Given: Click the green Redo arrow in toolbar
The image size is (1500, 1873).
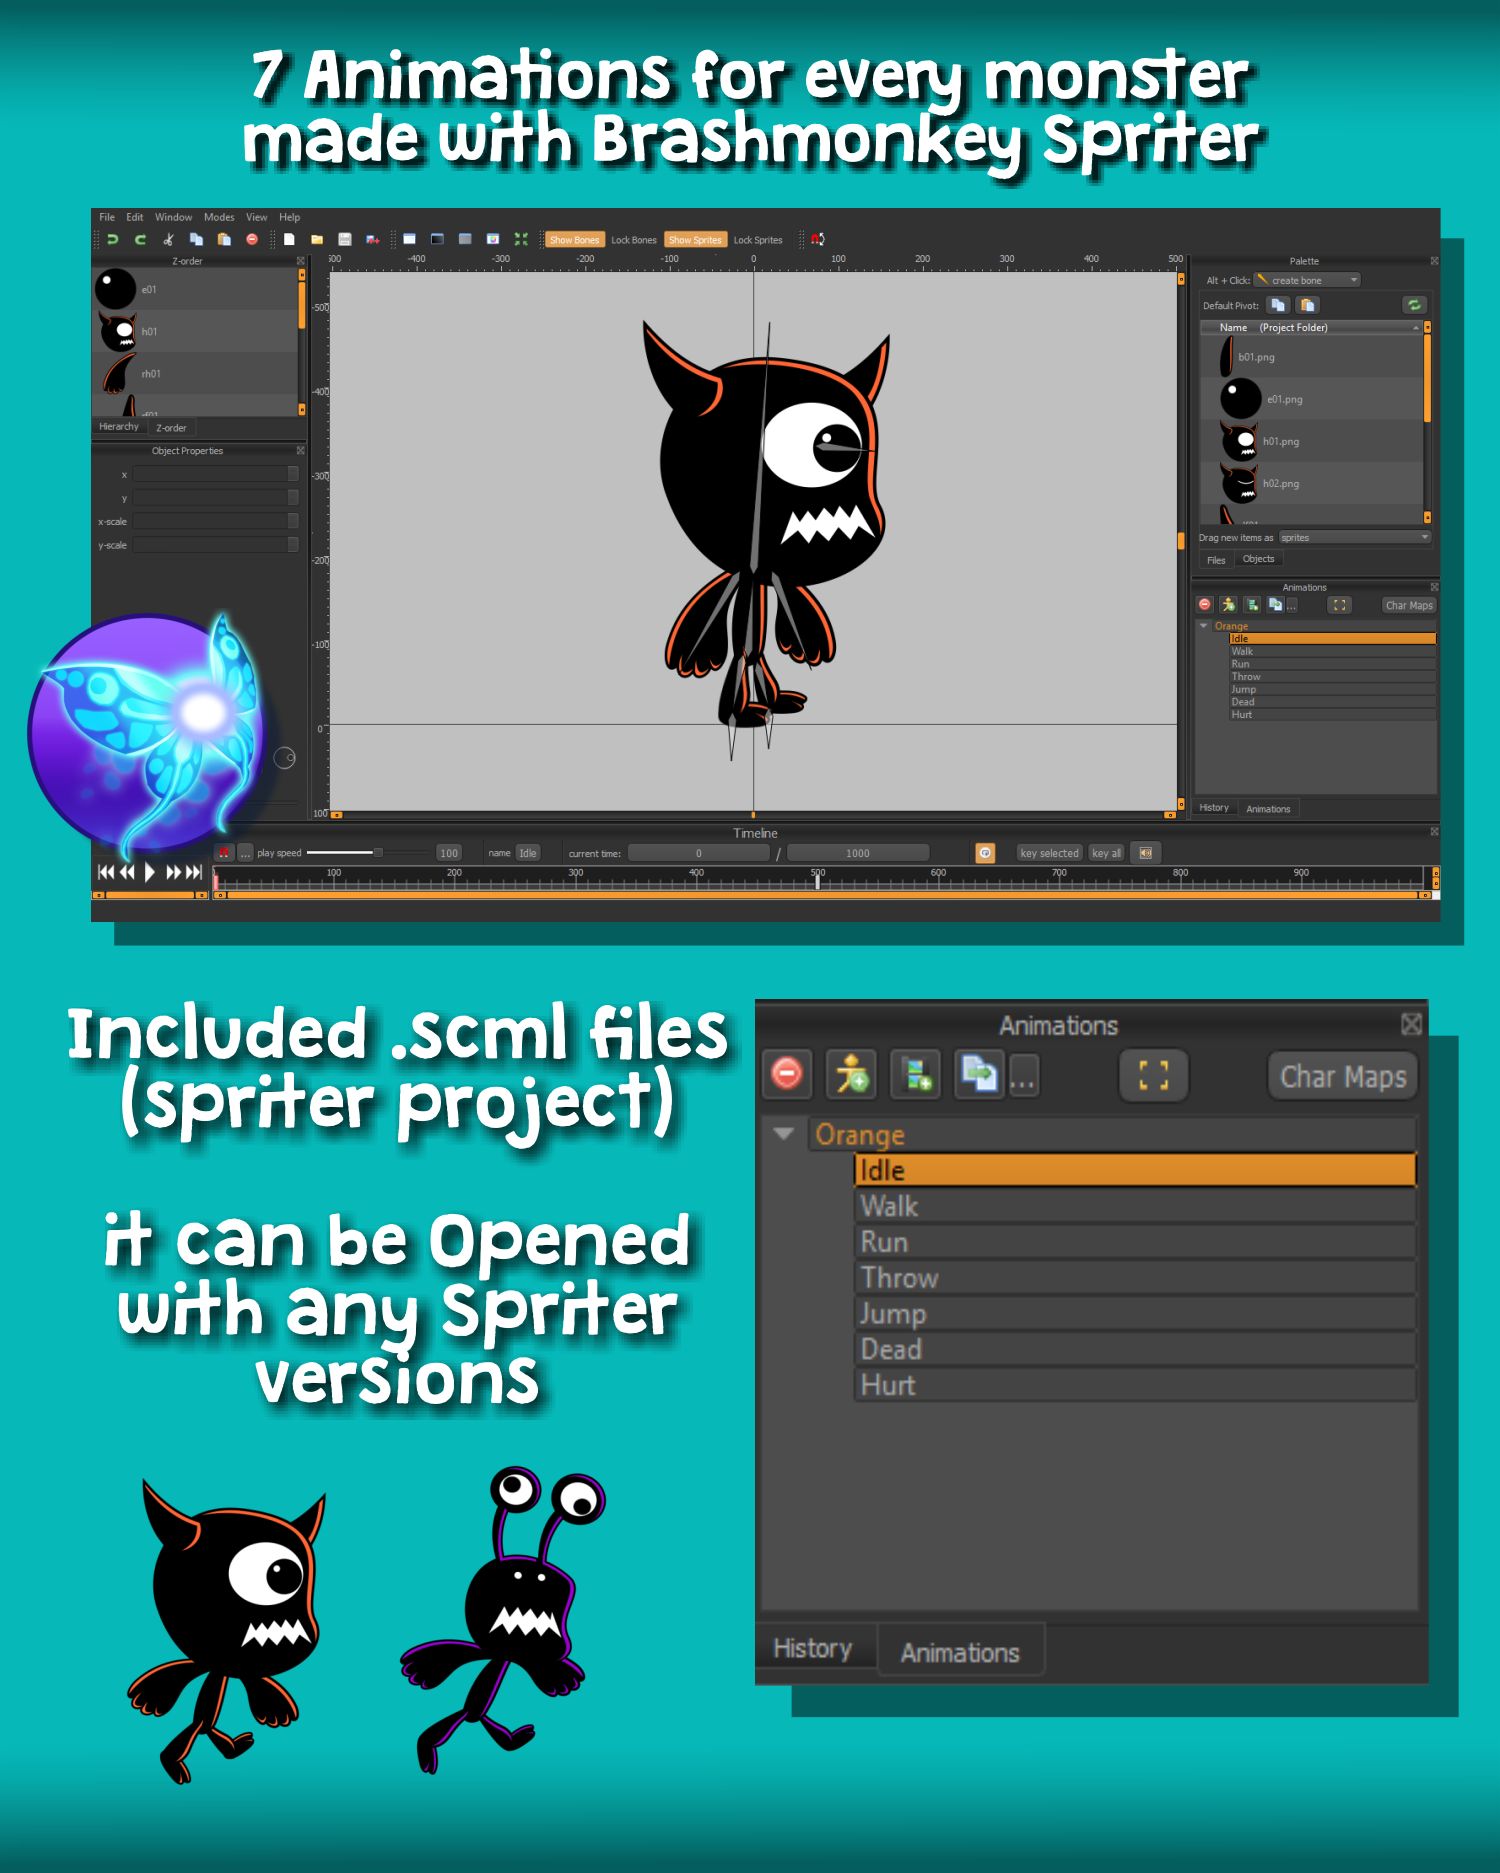Looking at the screenshot, I should coord(141,239).
